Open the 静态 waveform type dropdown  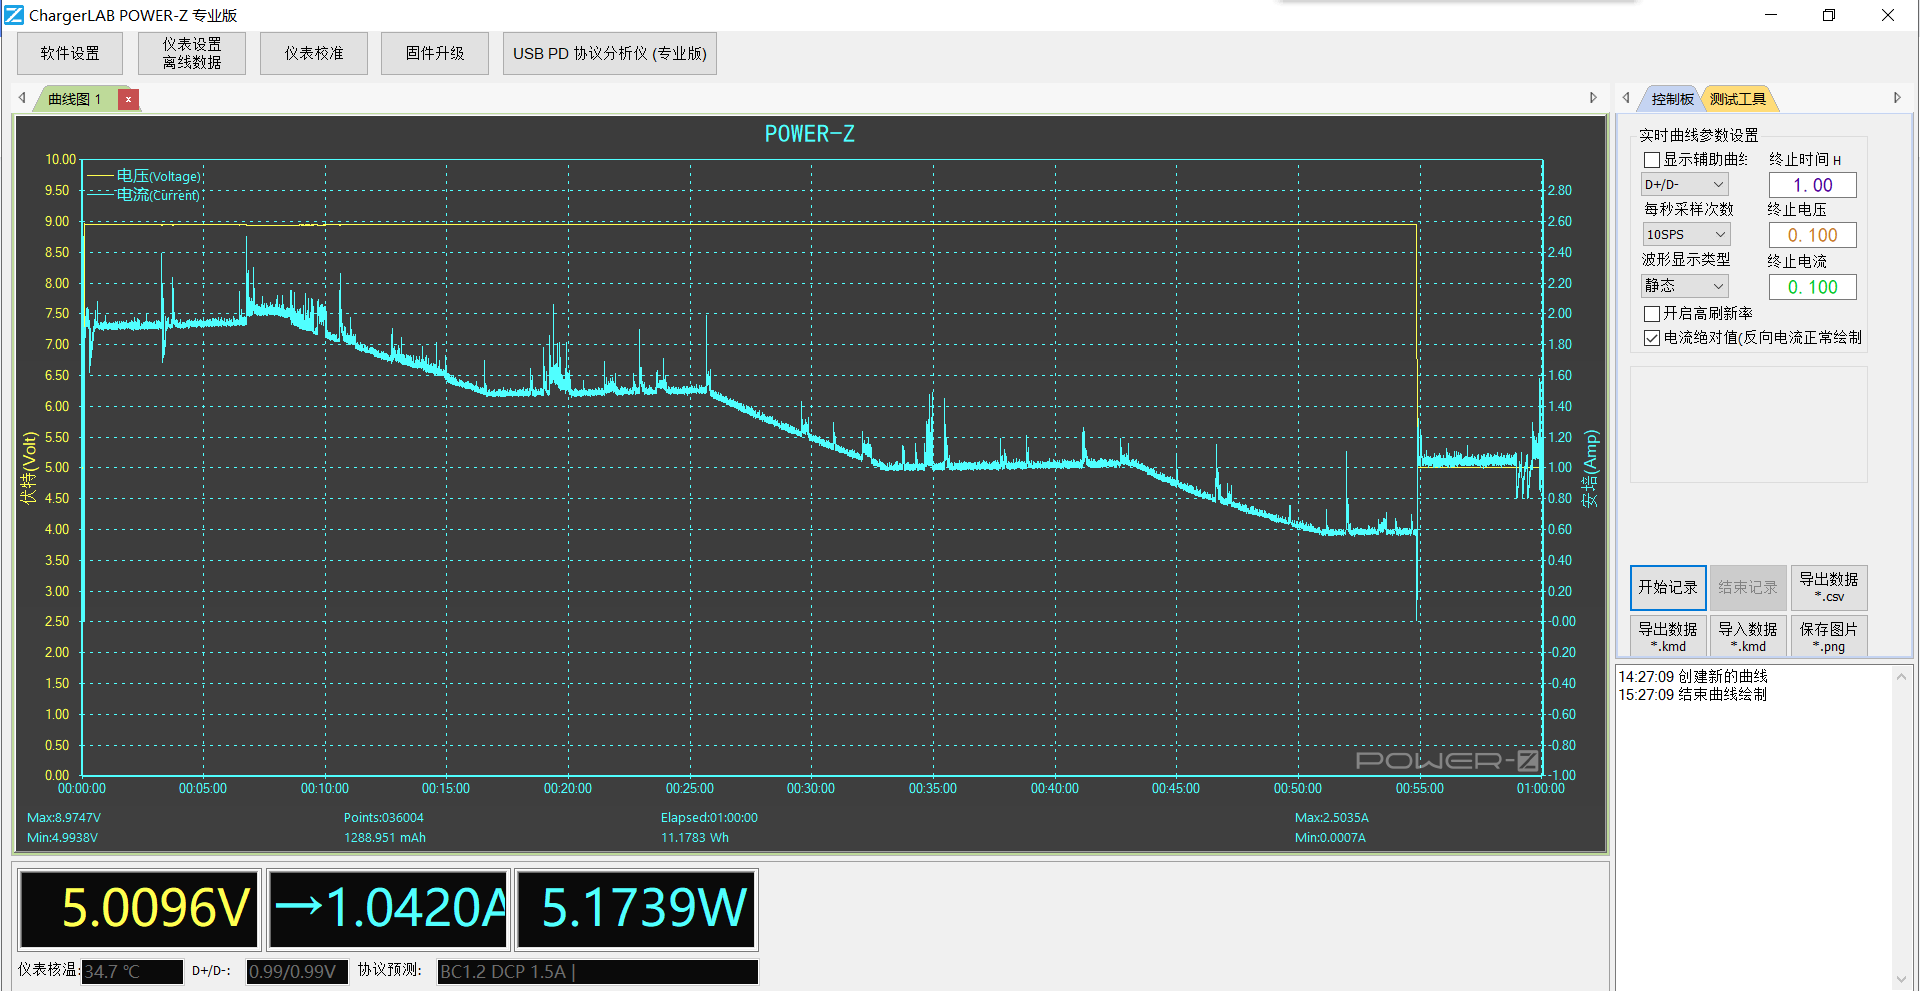click(x=1685, y=286)
